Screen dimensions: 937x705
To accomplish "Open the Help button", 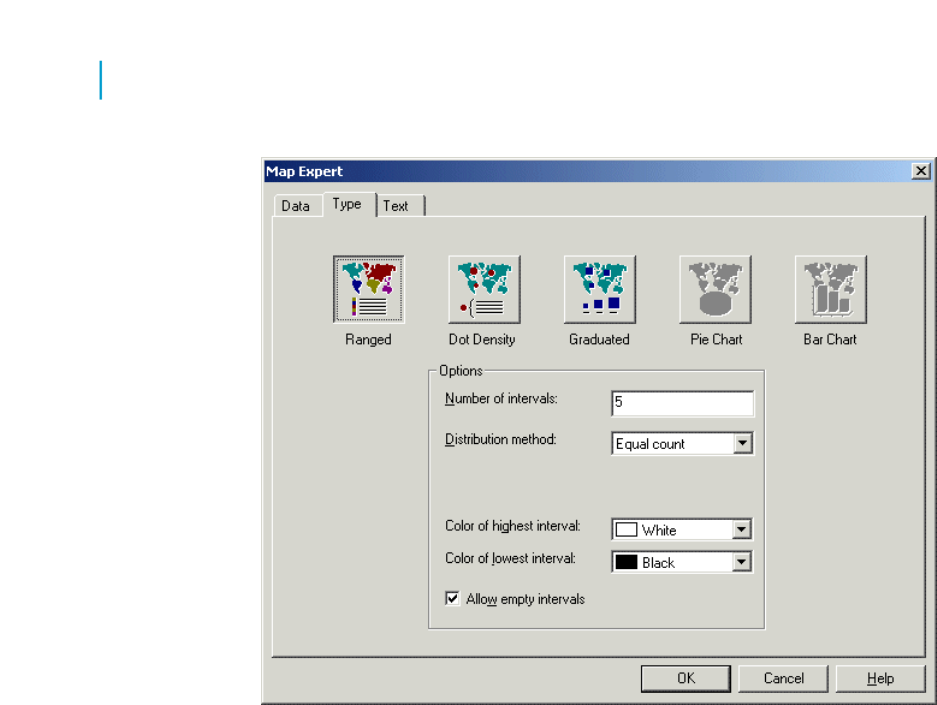I will 880,678.
